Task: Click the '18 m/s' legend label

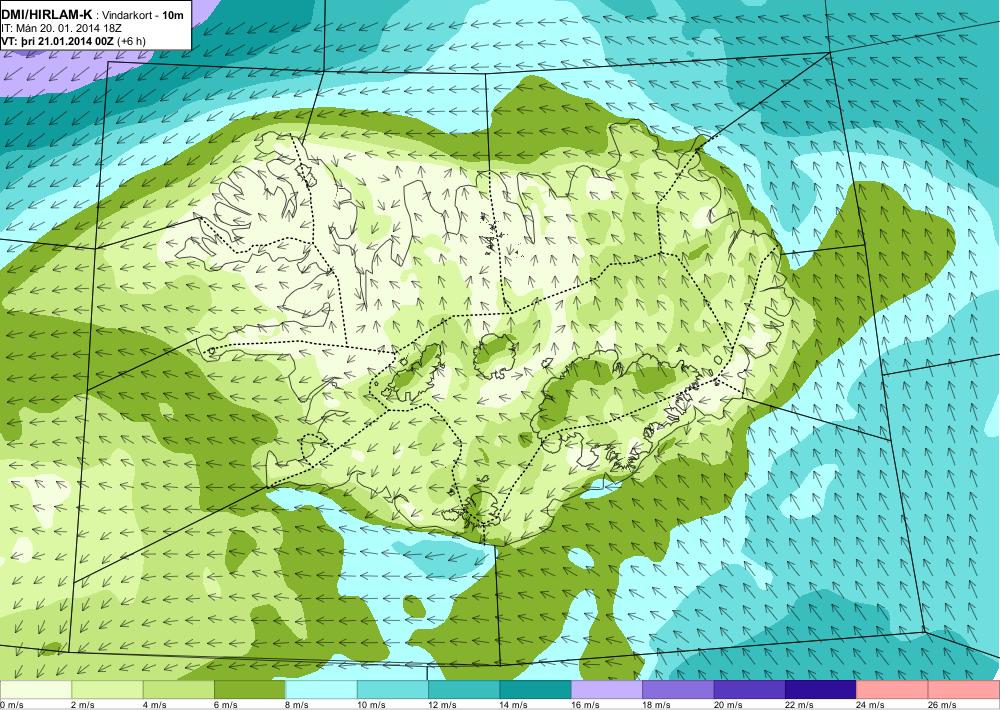Action: (656, 705)
